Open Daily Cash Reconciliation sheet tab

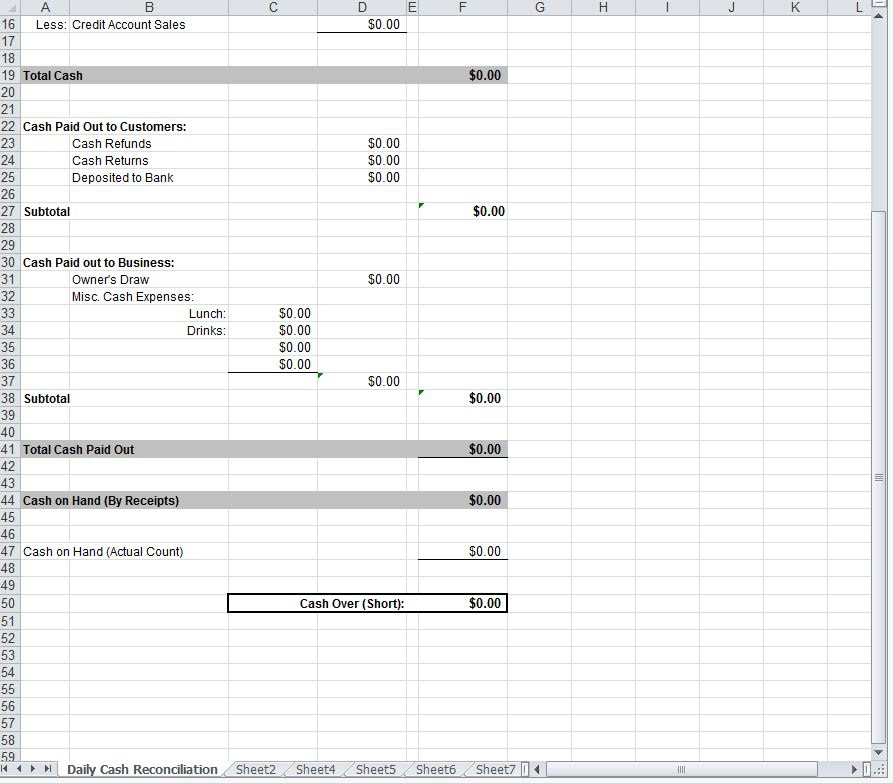point(142,769)
